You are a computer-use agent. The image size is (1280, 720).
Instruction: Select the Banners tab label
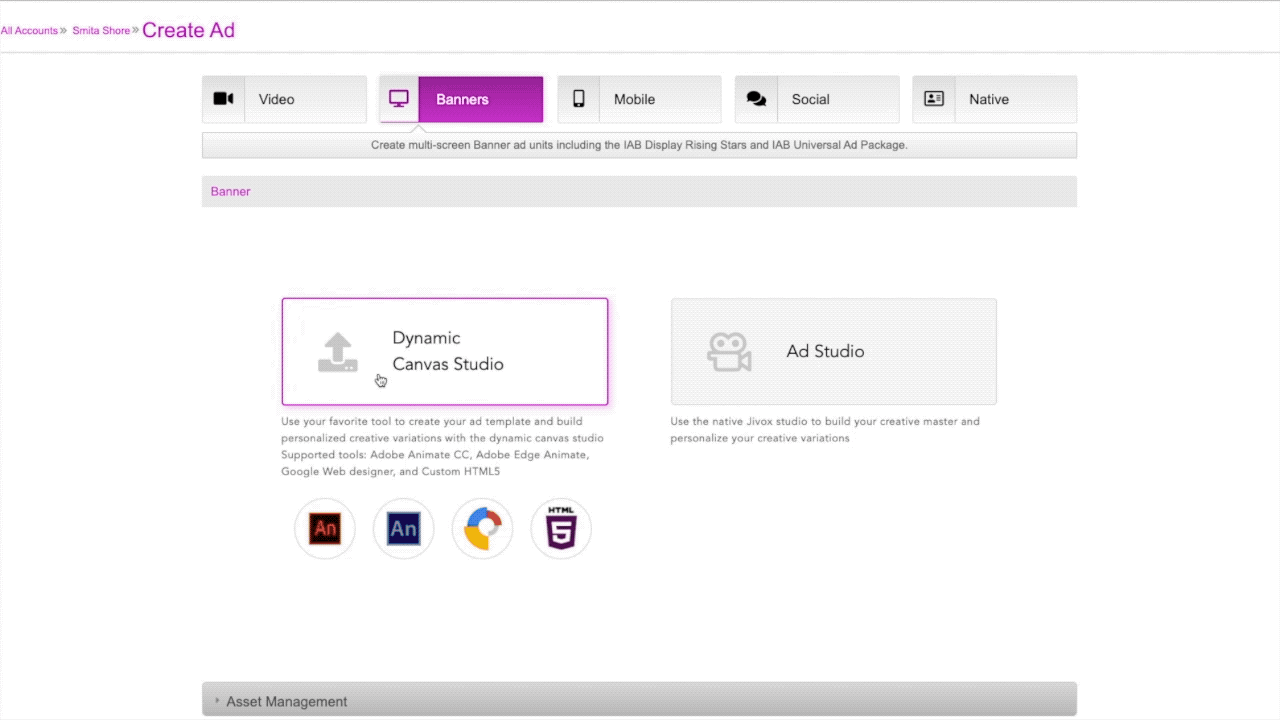coord(462,99)
